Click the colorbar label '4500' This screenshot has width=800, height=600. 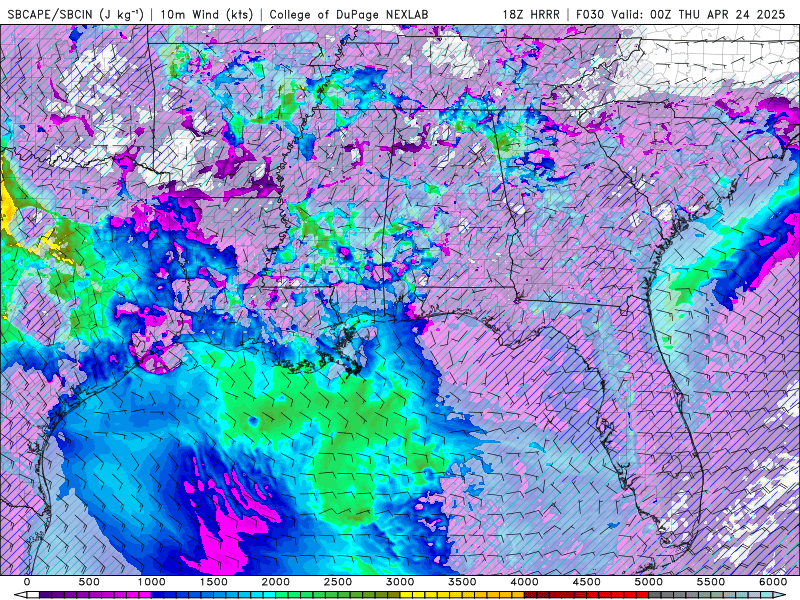pos(587,582)
